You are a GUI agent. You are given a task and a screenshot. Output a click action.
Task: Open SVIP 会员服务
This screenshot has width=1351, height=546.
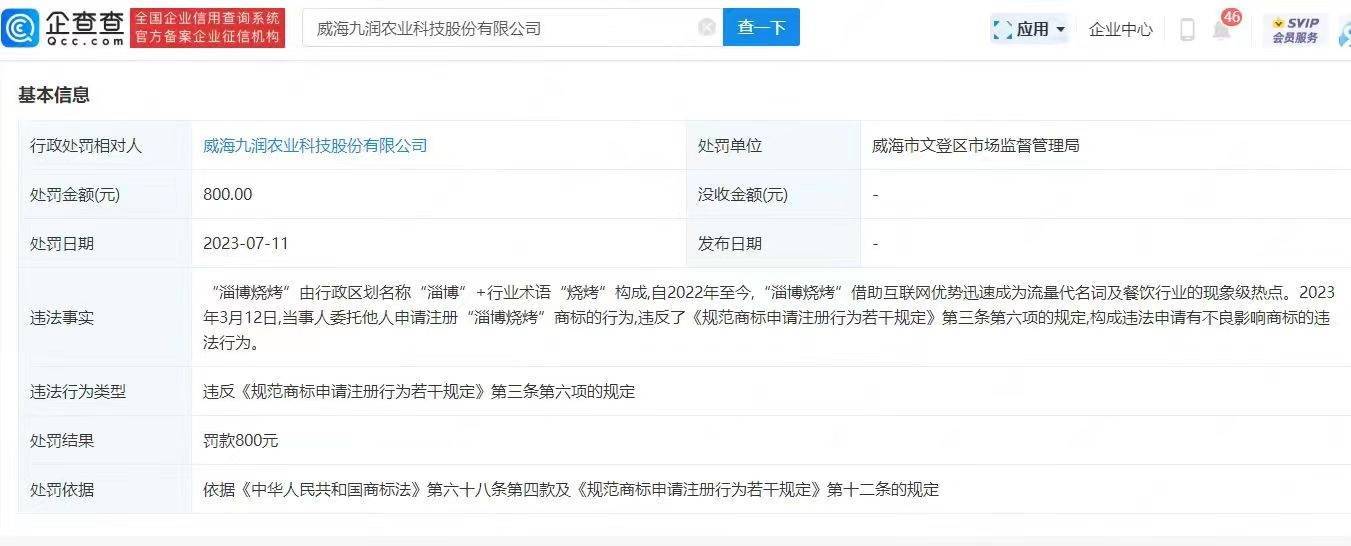1295,30
